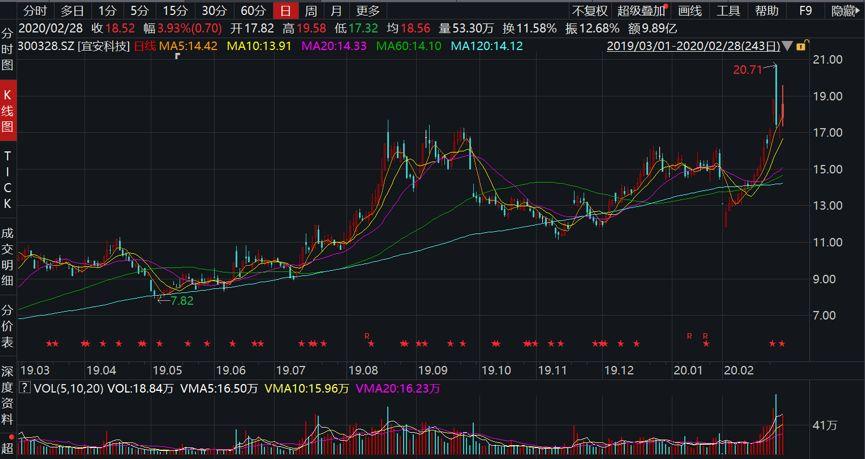This screenshot has height=459, width=865.
Task: Open the 不复权 adjustment dropdown
Action: click(x=589, y=10)
